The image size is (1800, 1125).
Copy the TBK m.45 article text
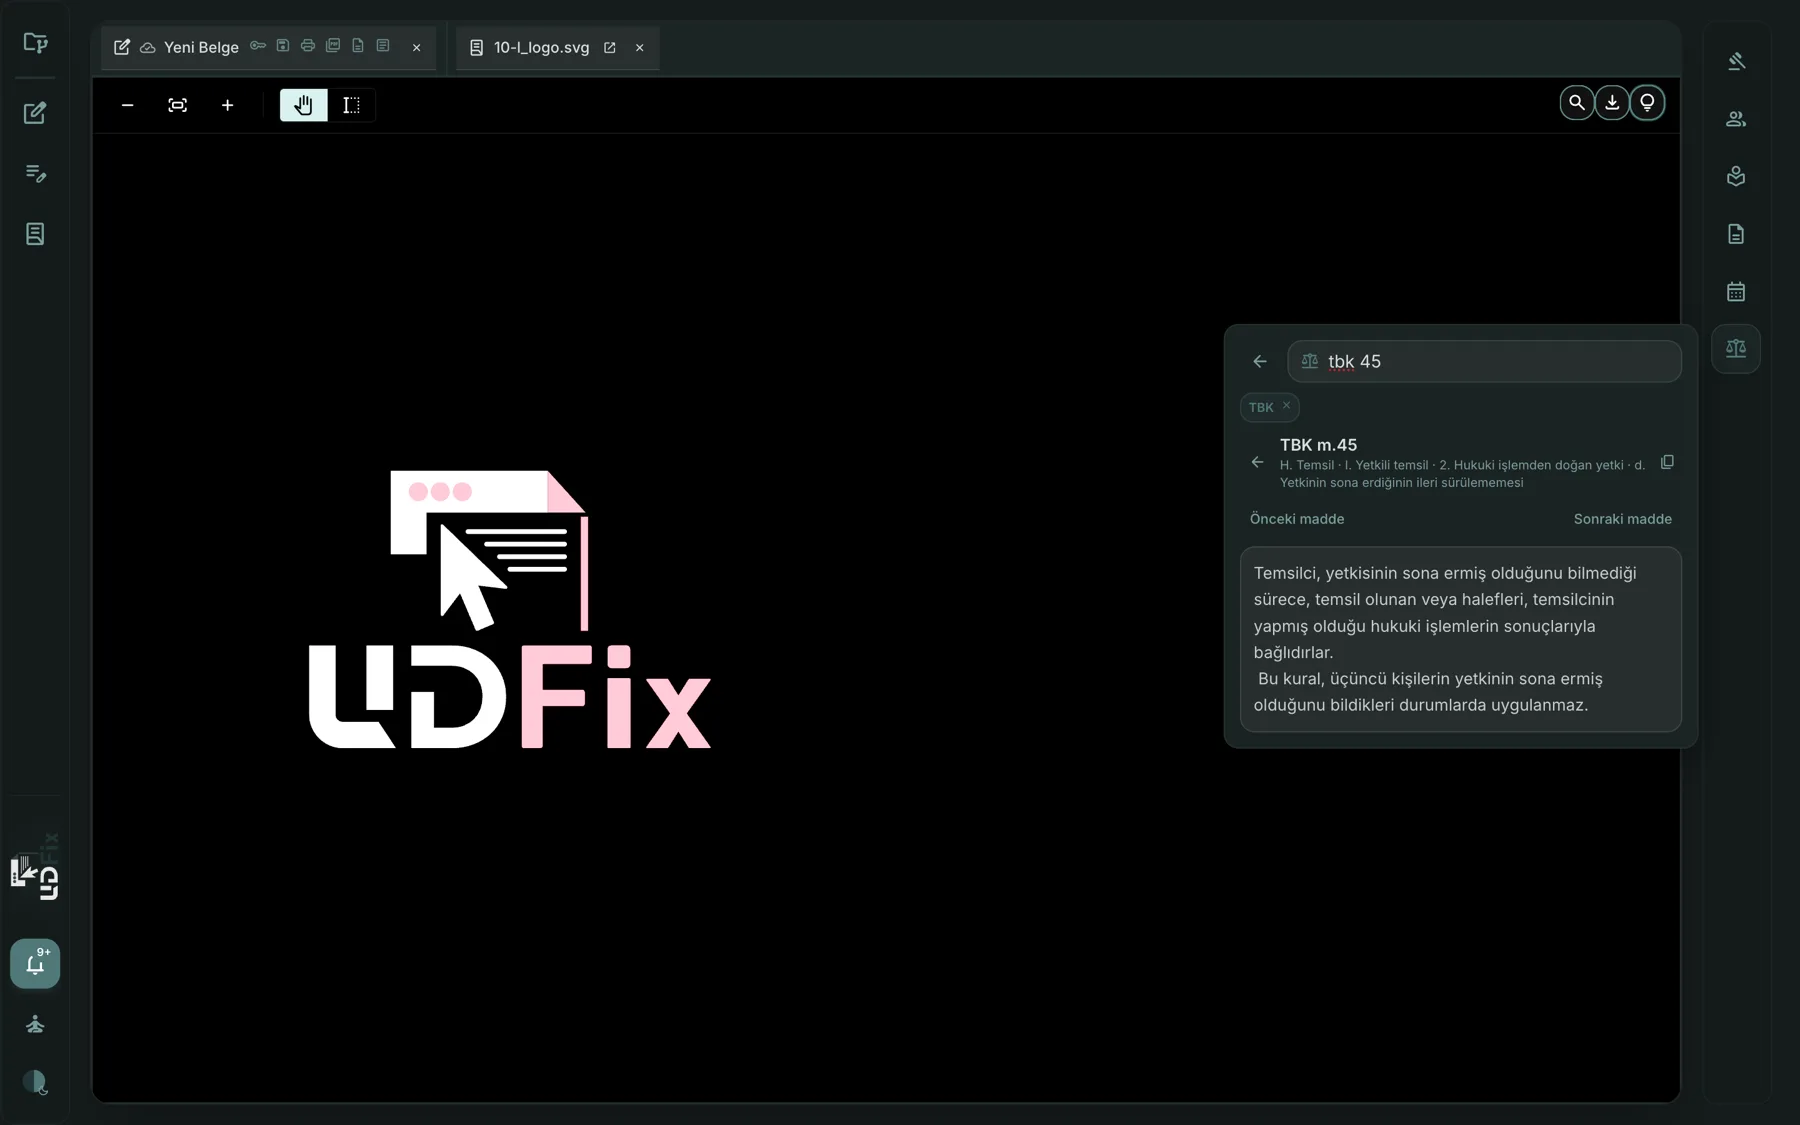1667,462
